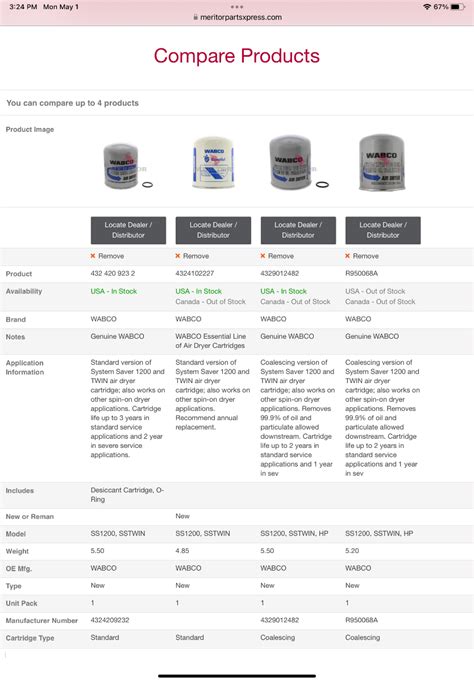Screen dimensions: 474x682
Task: Open the 4329012482 coalescing cartridge image
Action: click(298, 162)
